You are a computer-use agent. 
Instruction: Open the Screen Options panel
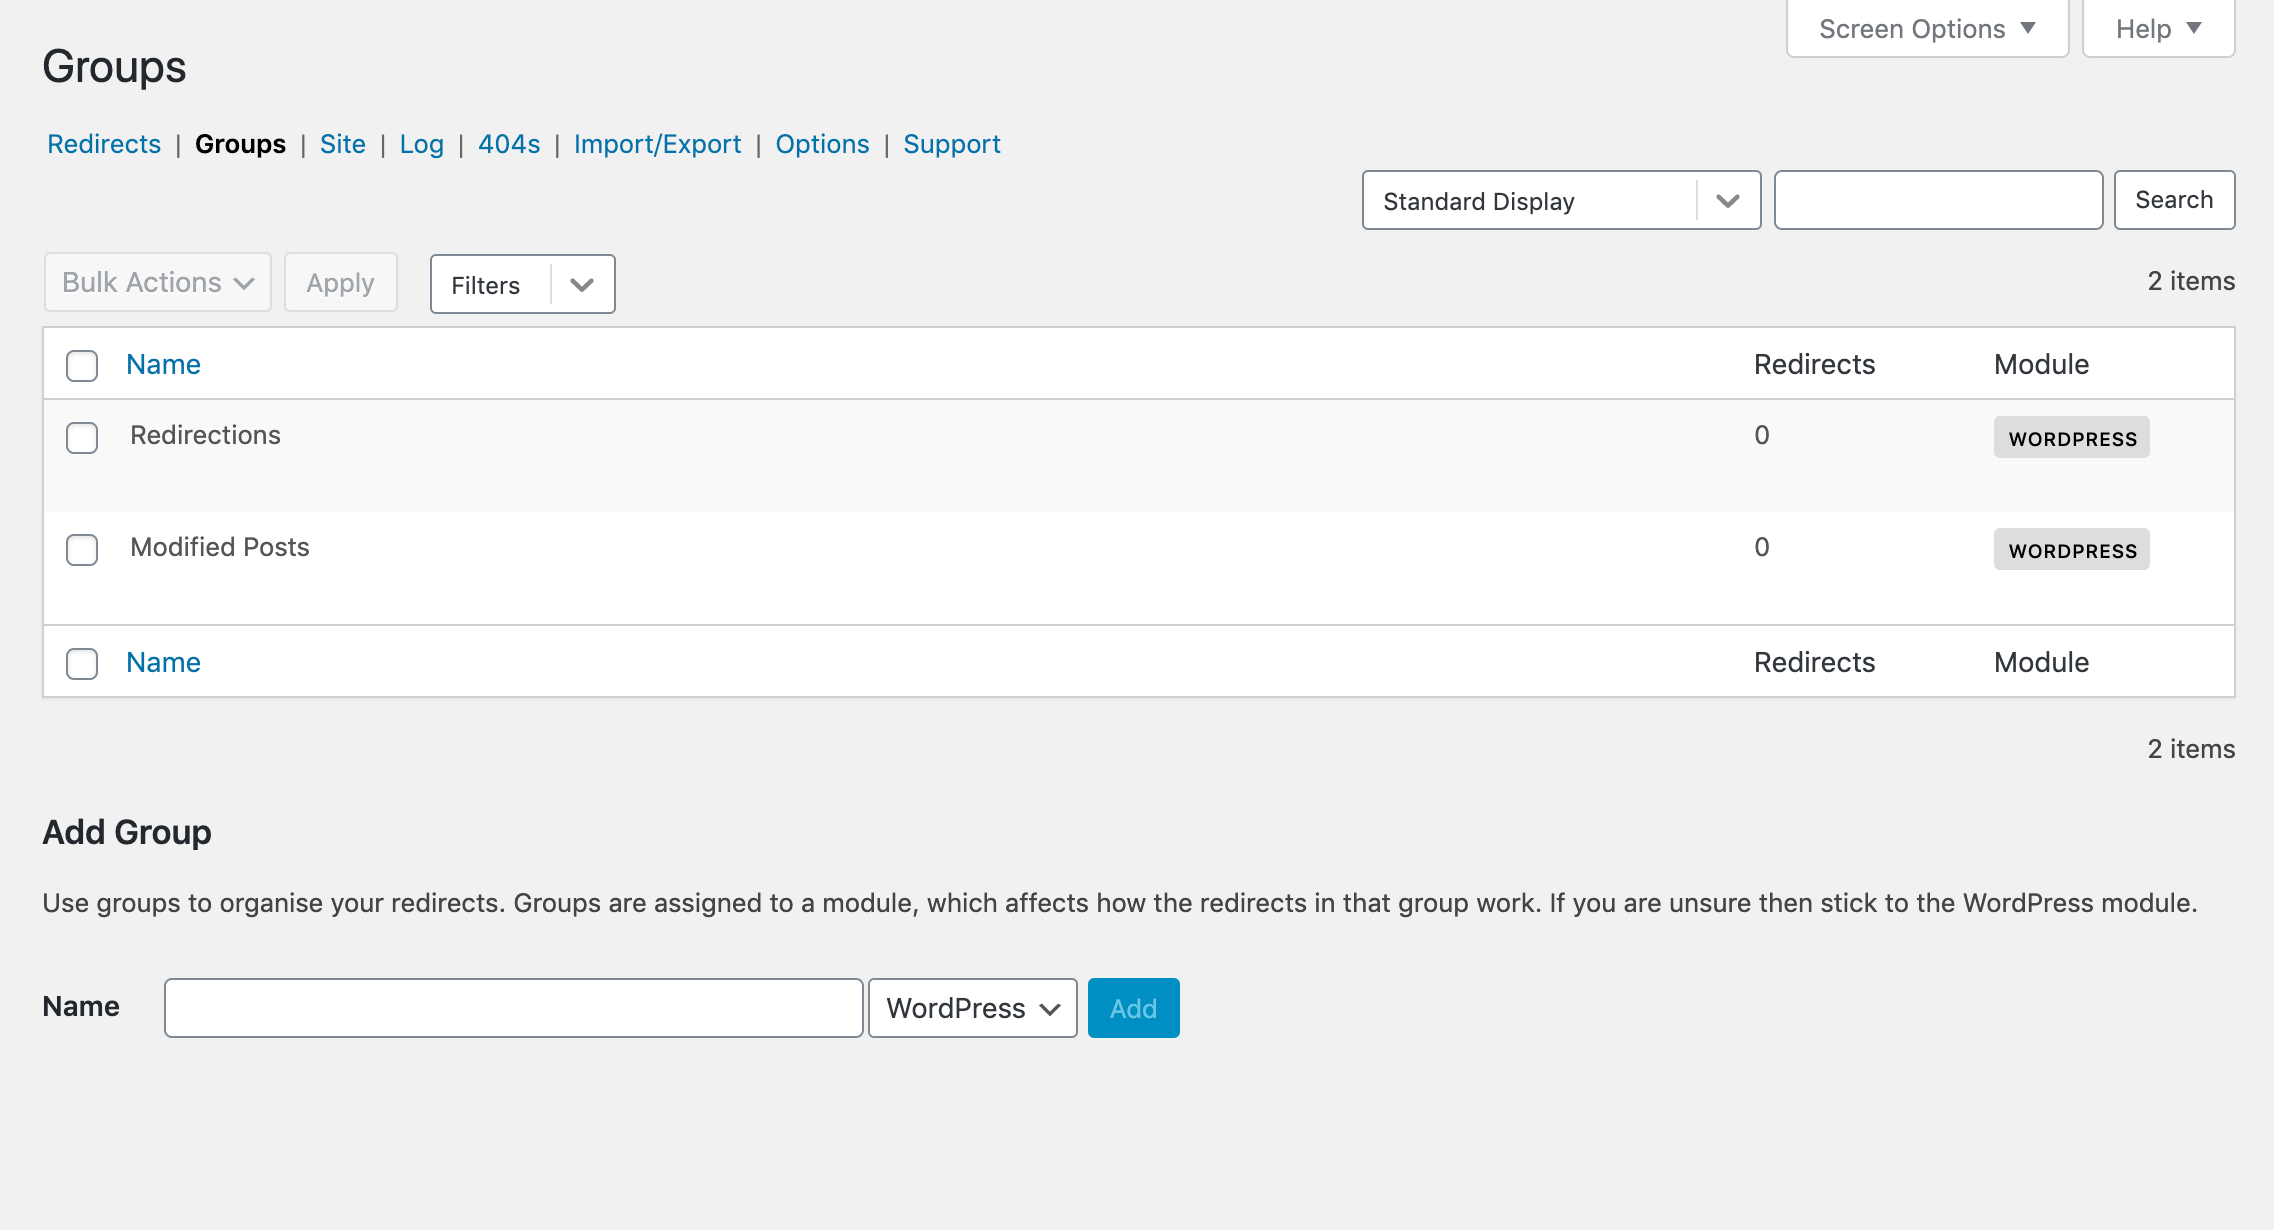1926,29
